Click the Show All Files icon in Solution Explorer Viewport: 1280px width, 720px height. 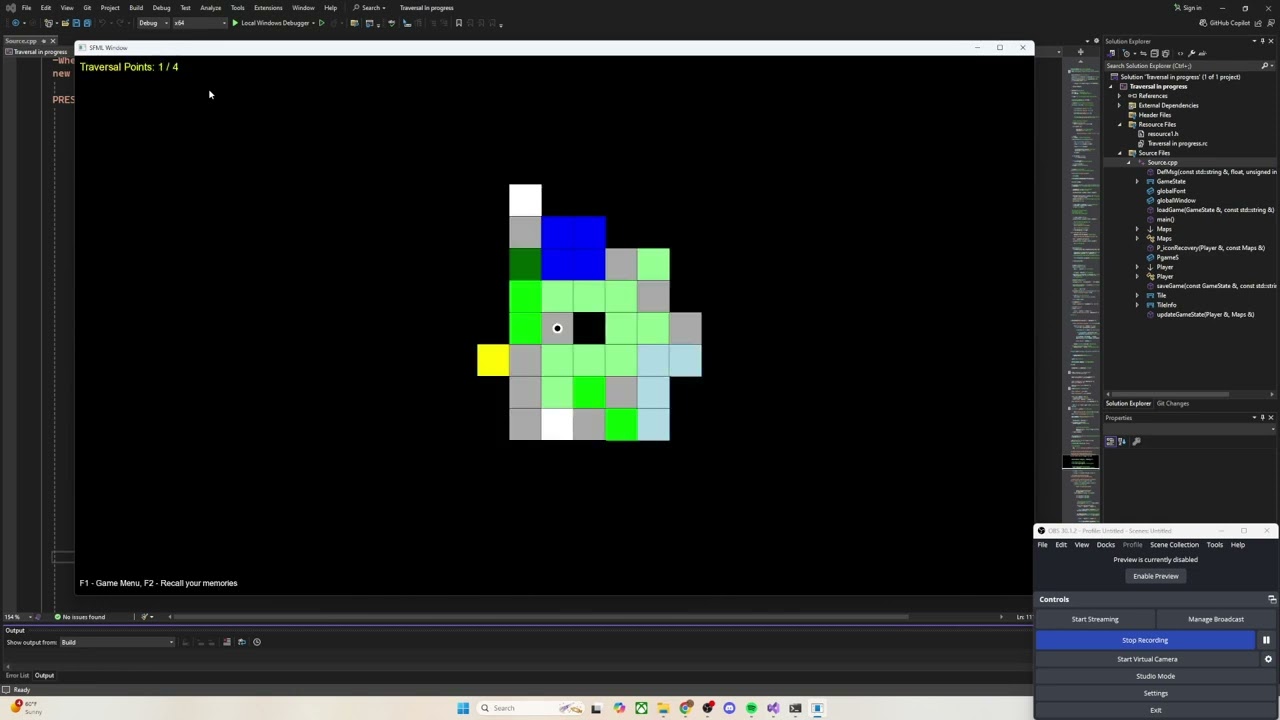[x=1165, y=53]
